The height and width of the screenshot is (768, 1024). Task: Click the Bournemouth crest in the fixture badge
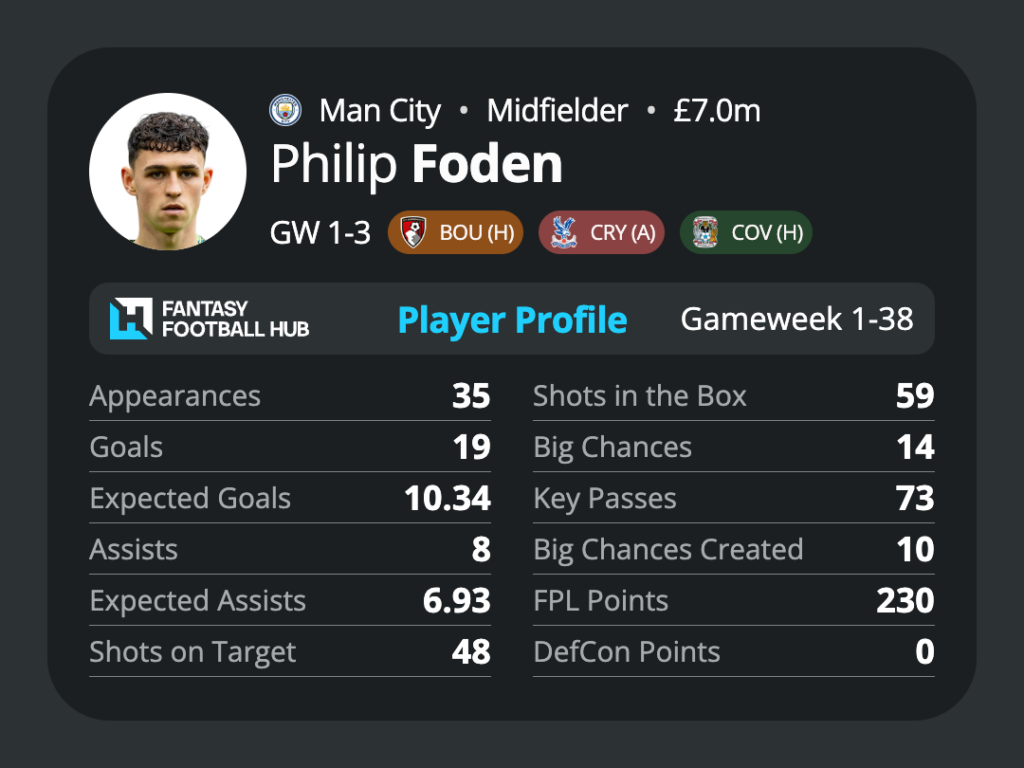pyautogui.click(x=413, y=232)
